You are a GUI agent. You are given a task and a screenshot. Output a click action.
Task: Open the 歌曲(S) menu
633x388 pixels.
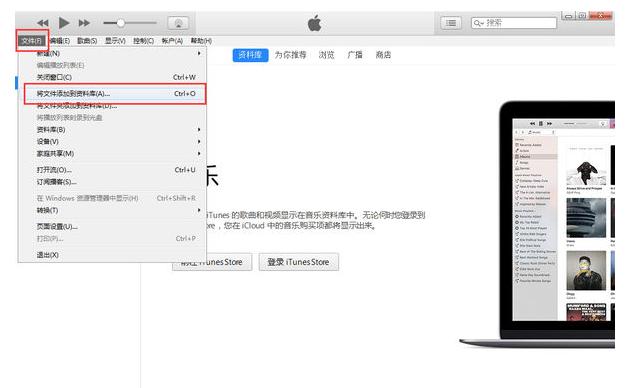[x=87, y=41]
